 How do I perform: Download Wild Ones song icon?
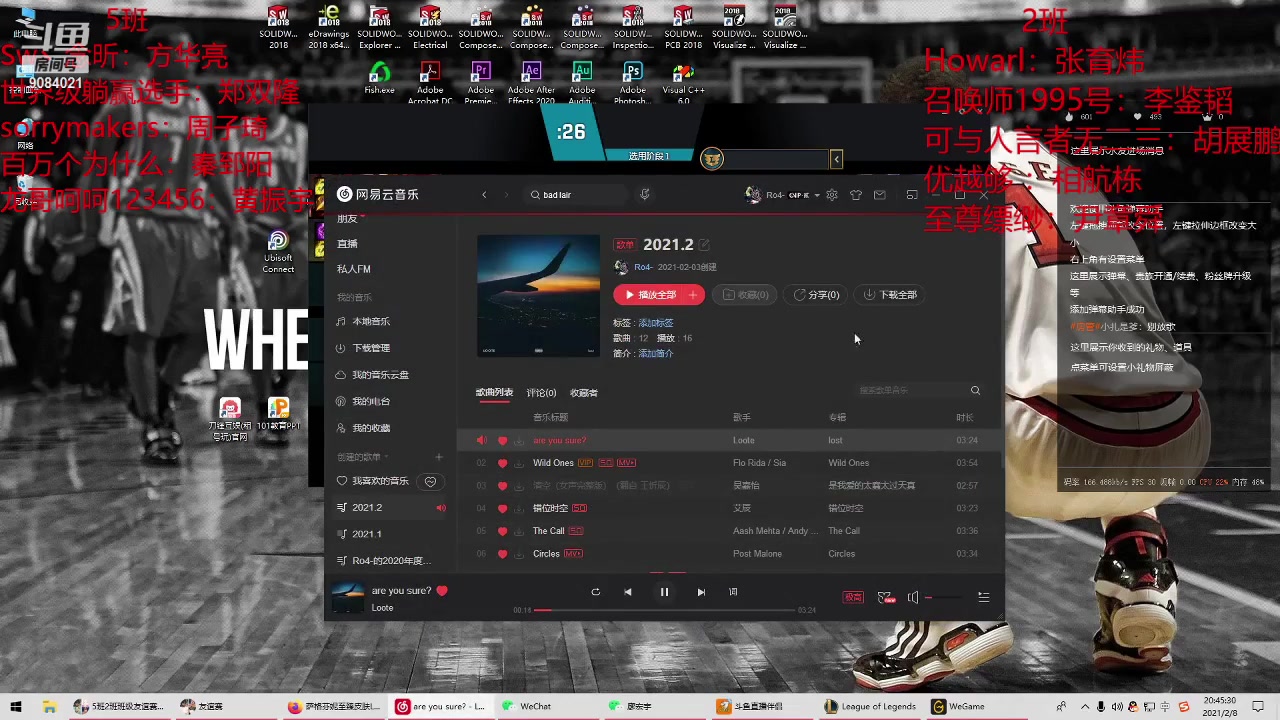coord(518,463)
